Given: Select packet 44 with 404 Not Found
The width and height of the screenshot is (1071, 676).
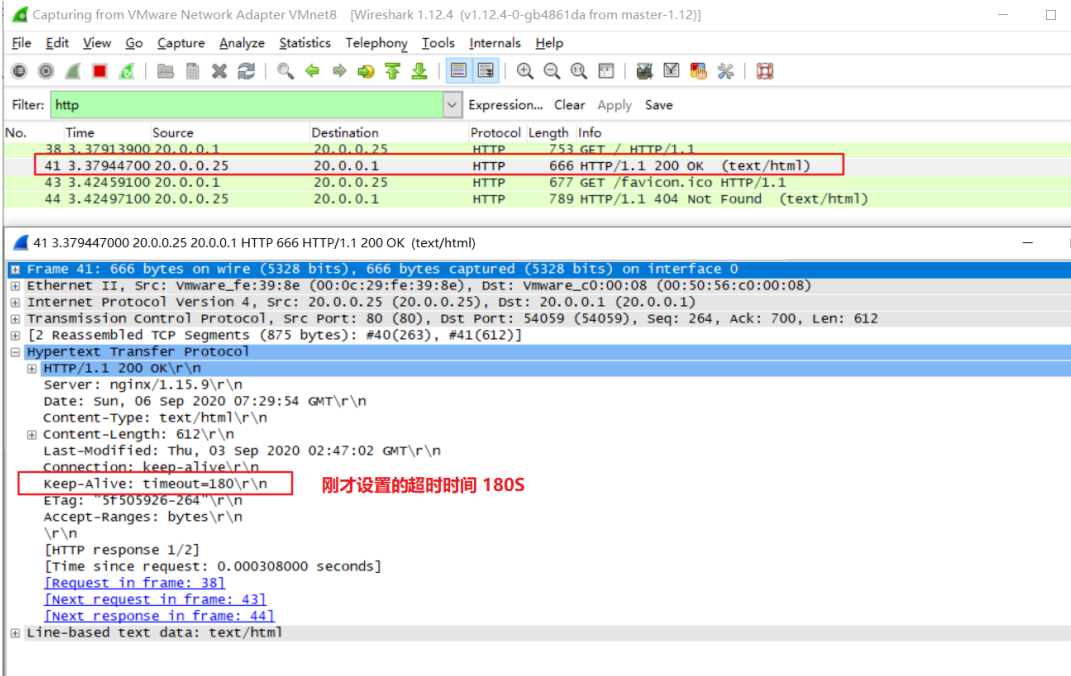Looking at the screenshot, I should click(x=537, y=199).
